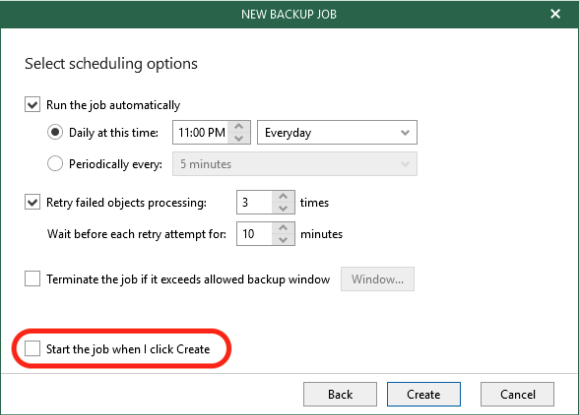Uncheck Run the job automatically
The width and height of the screenshot is (579, 415).
click(x=32, y=104)
